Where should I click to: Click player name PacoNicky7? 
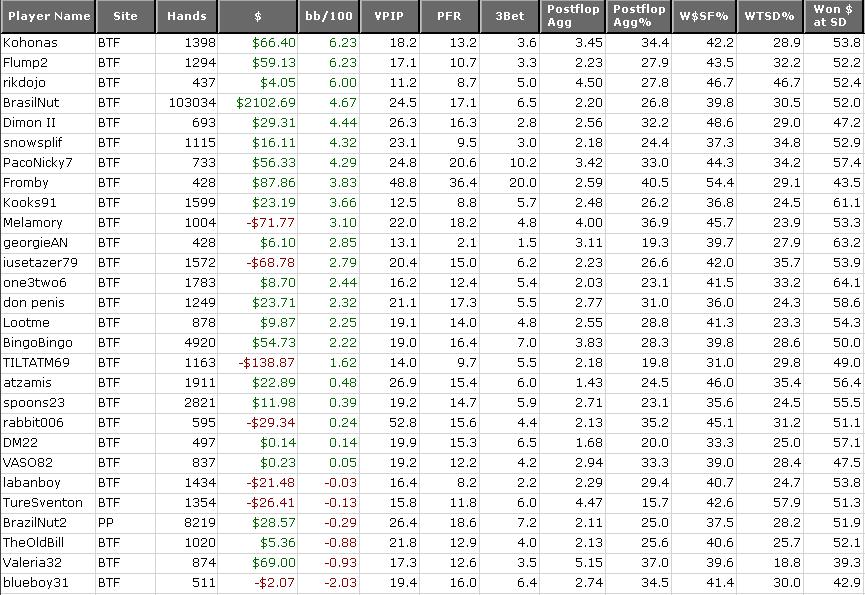(38, 163)
